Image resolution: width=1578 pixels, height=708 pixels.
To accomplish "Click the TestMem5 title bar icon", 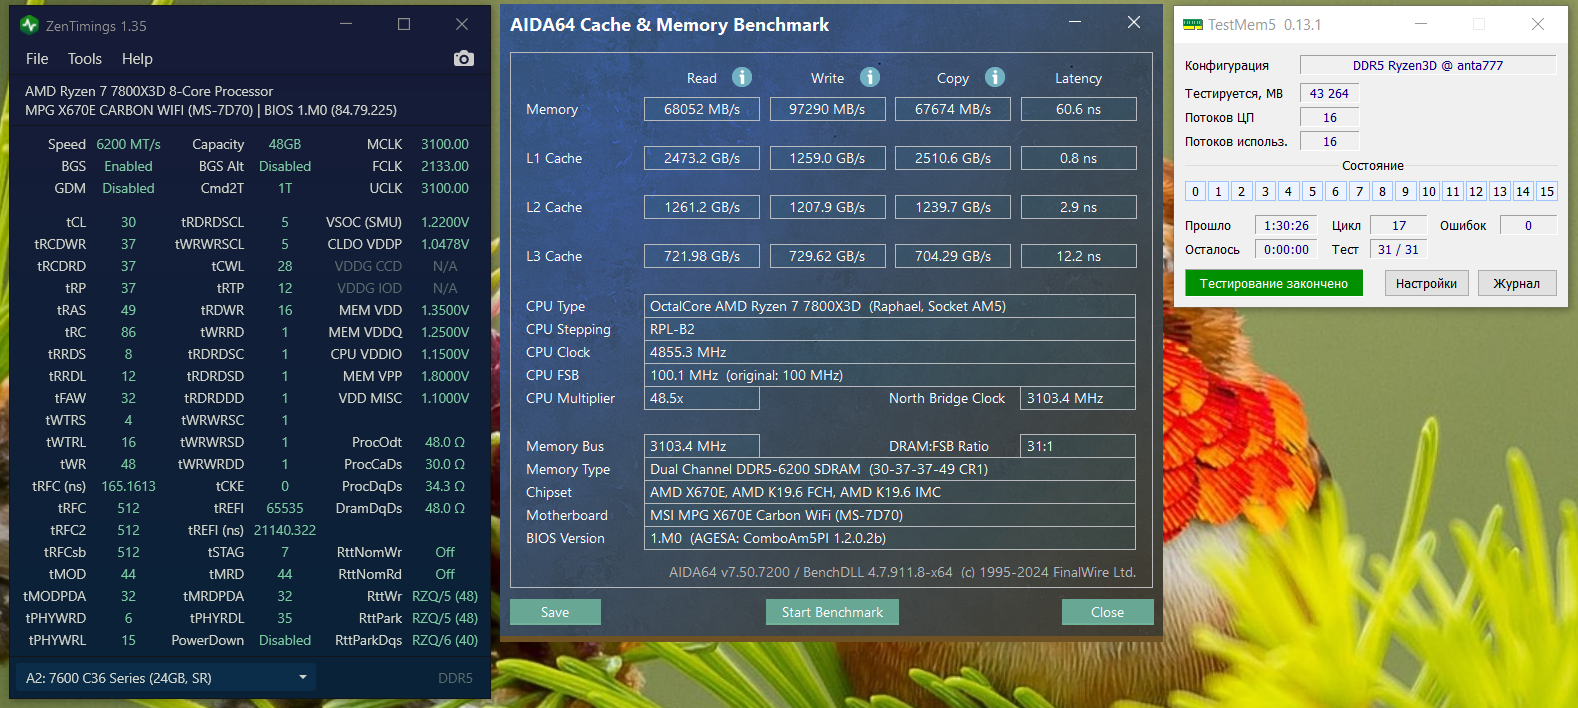I will (1192, 25).
